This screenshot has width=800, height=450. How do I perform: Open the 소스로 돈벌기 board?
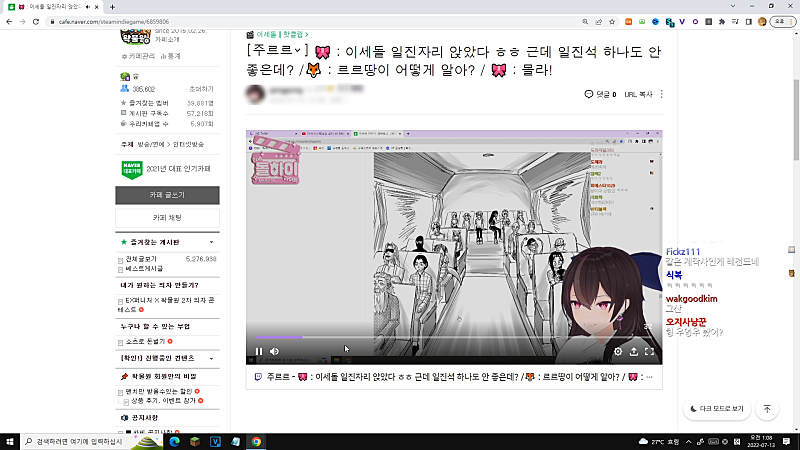145,341
